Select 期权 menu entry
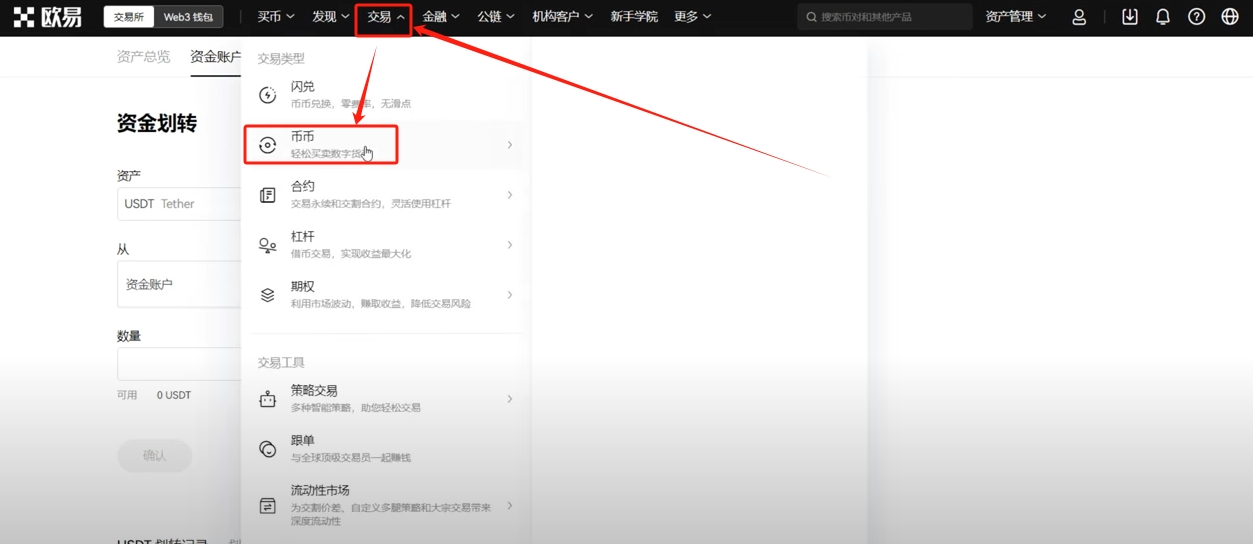Screen dimensions: 1253x544 [x=385, y=295]
